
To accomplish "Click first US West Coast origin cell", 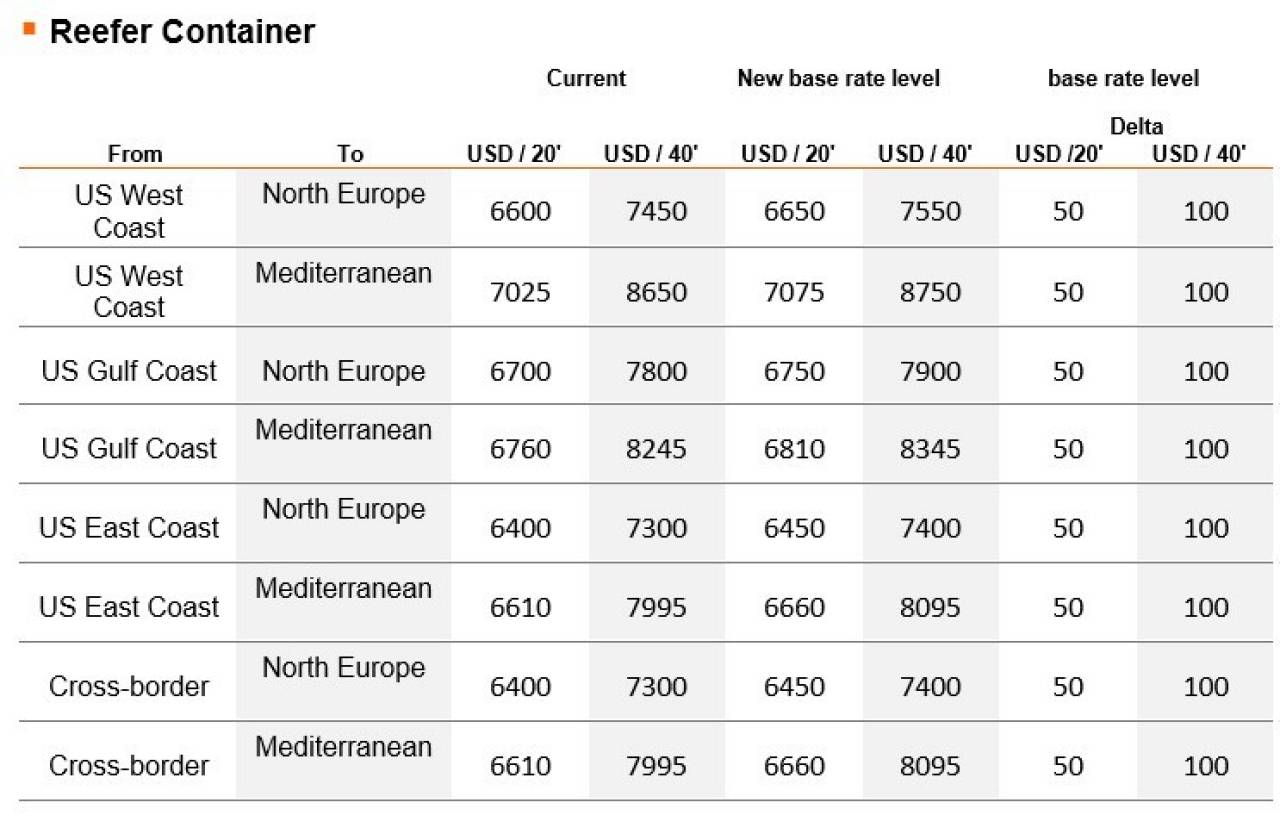I will [x=129, y=211].
